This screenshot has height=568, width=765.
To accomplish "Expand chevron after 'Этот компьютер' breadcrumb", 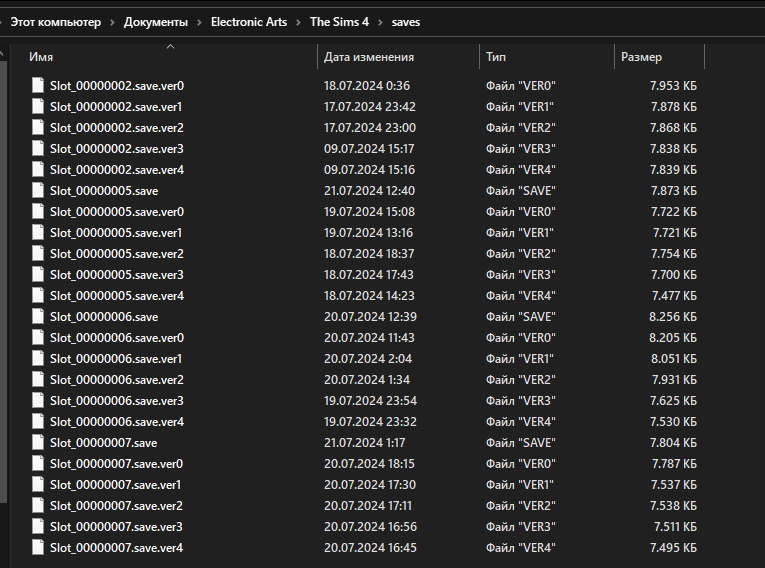I will click(111, 22).
